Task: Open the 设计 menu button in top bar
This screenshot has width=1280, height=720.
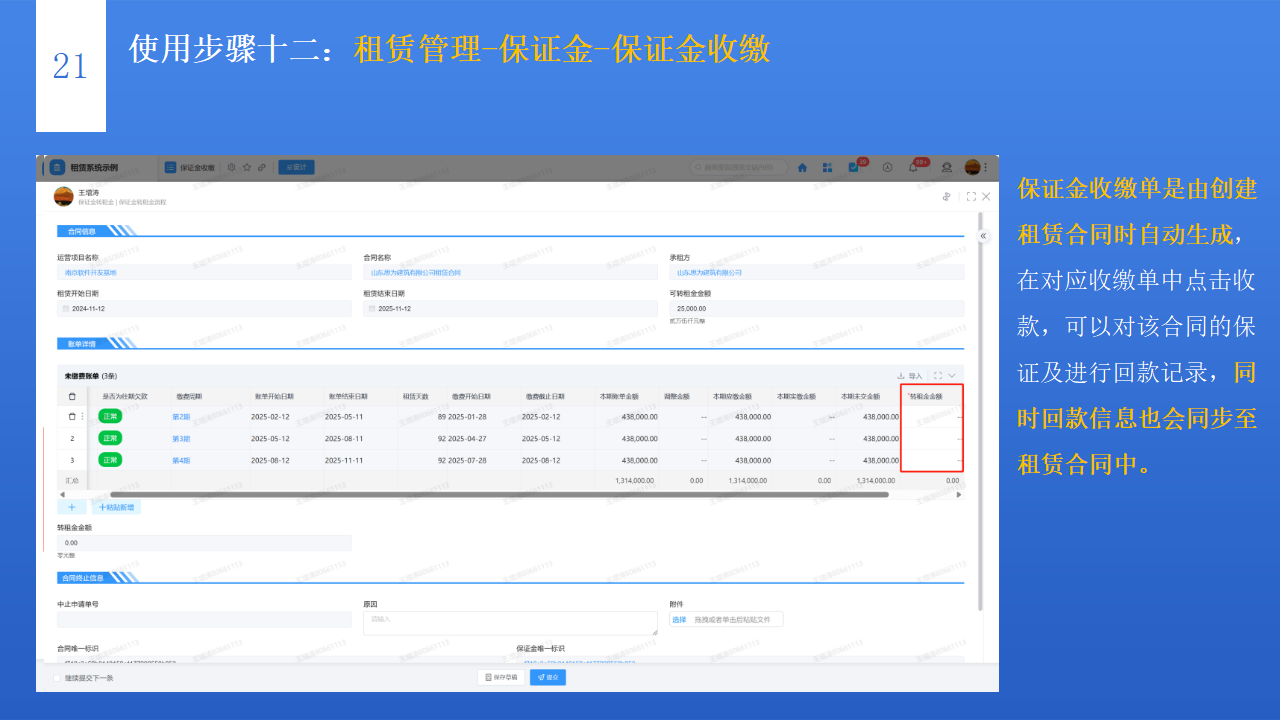Action: (294, 167)
